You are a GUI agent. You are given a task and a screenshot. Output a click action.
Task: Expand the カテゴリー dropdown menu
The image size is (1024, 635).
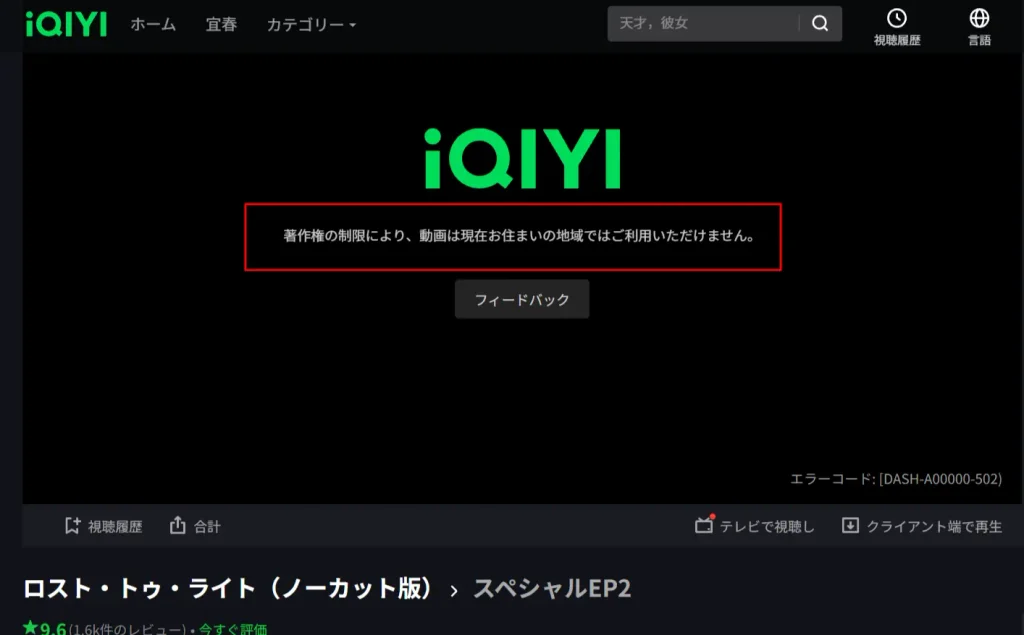312,25
